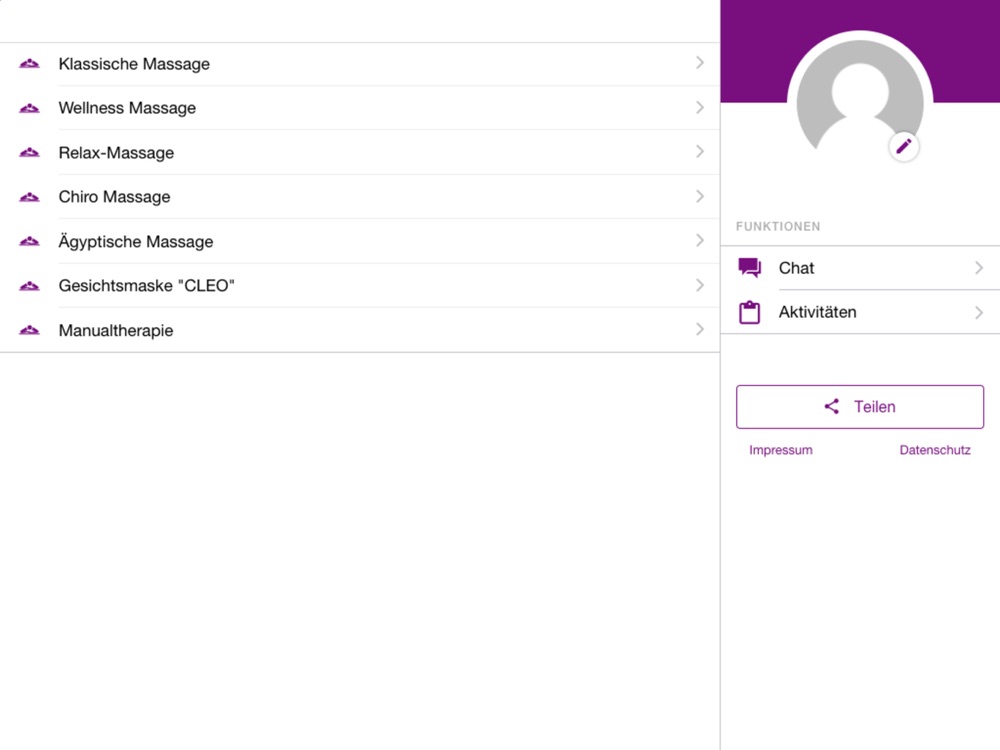Open the Aktivitäten row chevron
The image size is (1000, 750).
tap(979, 312)
